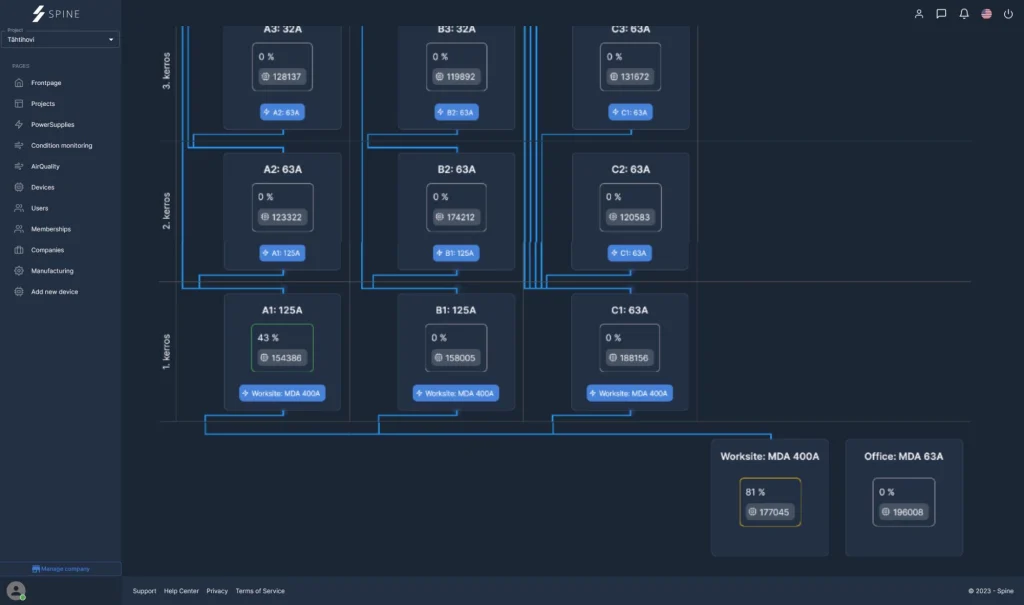Viewport: 1024px width, 605px height.
Task: Select Condition monitoring in sidebar
Action: point(61,146)
